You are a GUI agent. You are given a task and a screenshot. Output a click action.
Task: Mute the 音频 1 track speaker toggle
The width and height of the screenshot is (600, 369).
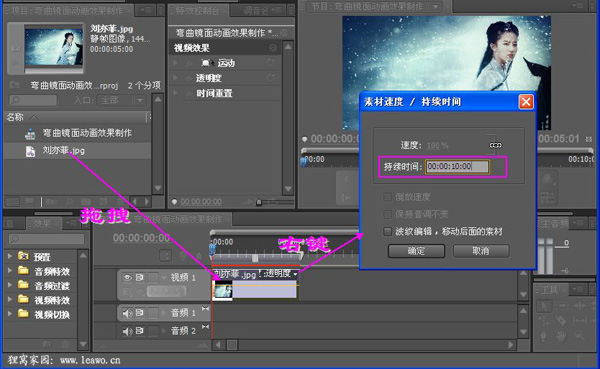pos(127,313)
